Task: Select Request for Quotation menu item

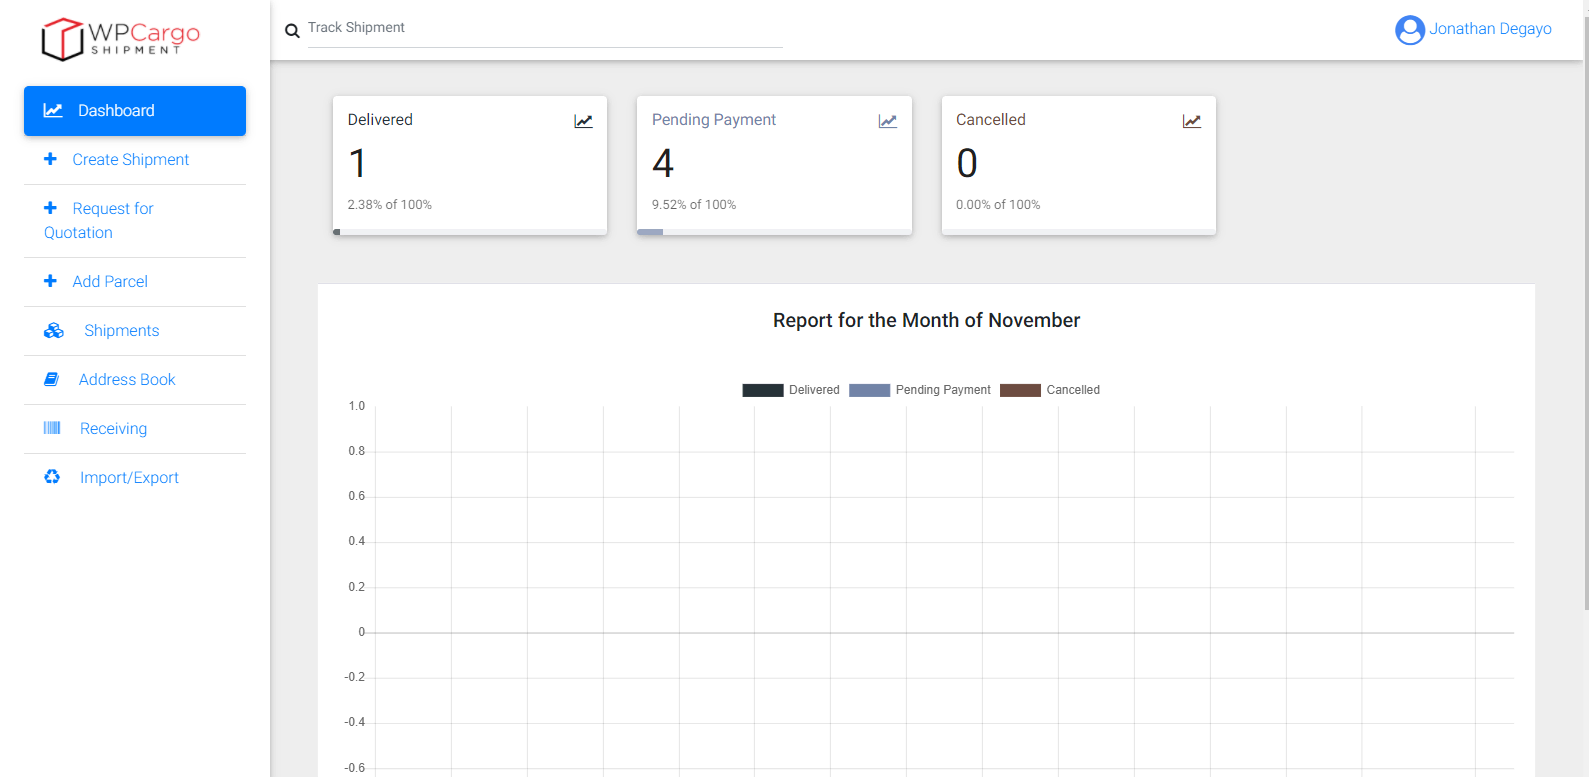Action: click(x=112, y=209)
